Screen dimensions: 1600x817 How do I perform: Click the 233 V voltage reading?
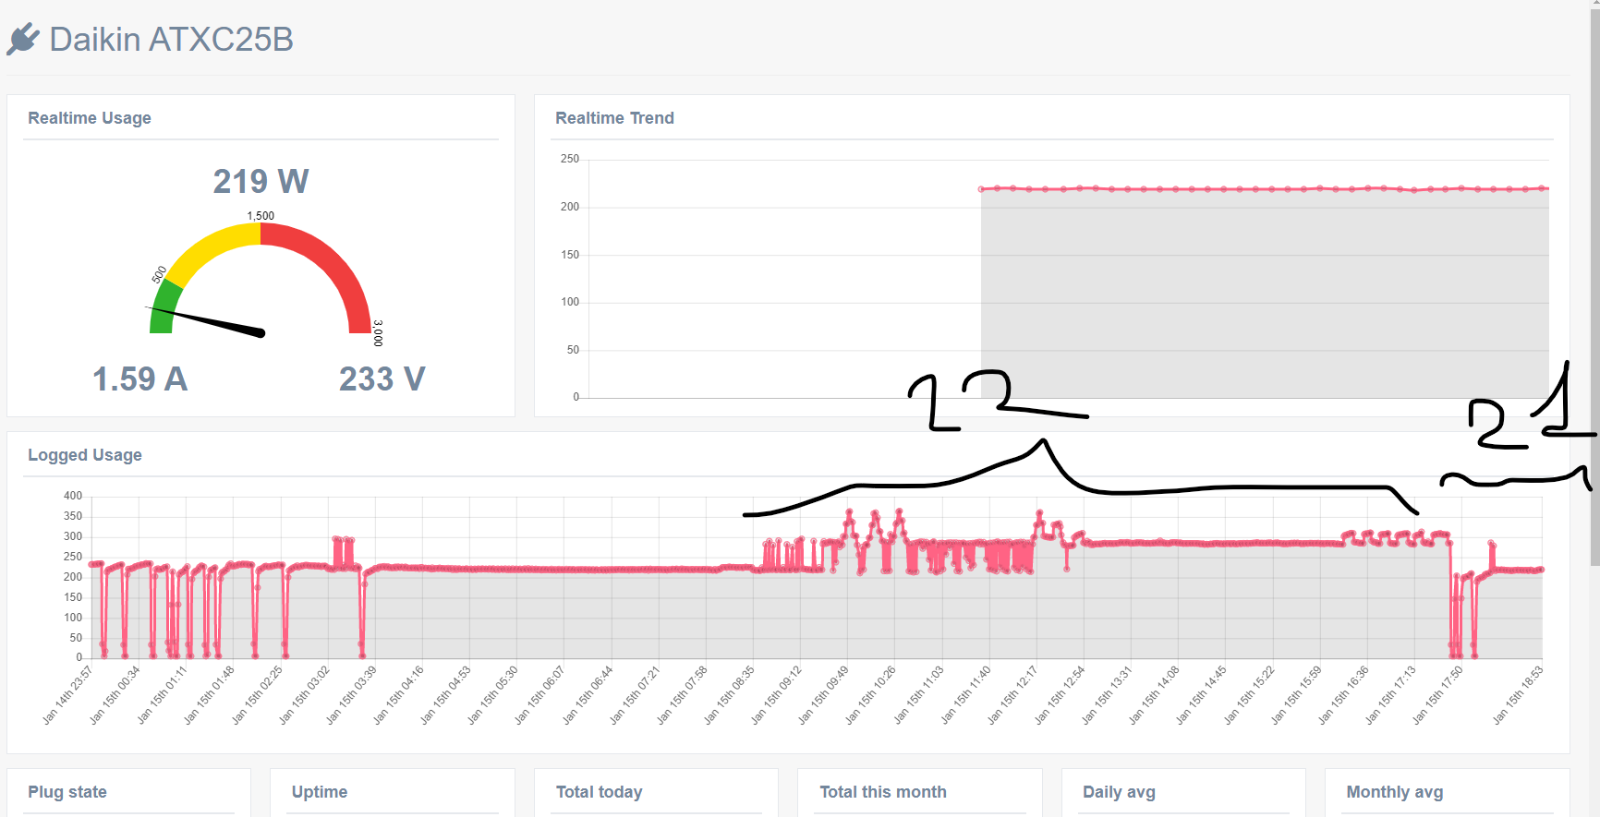(x=382, y=379)
